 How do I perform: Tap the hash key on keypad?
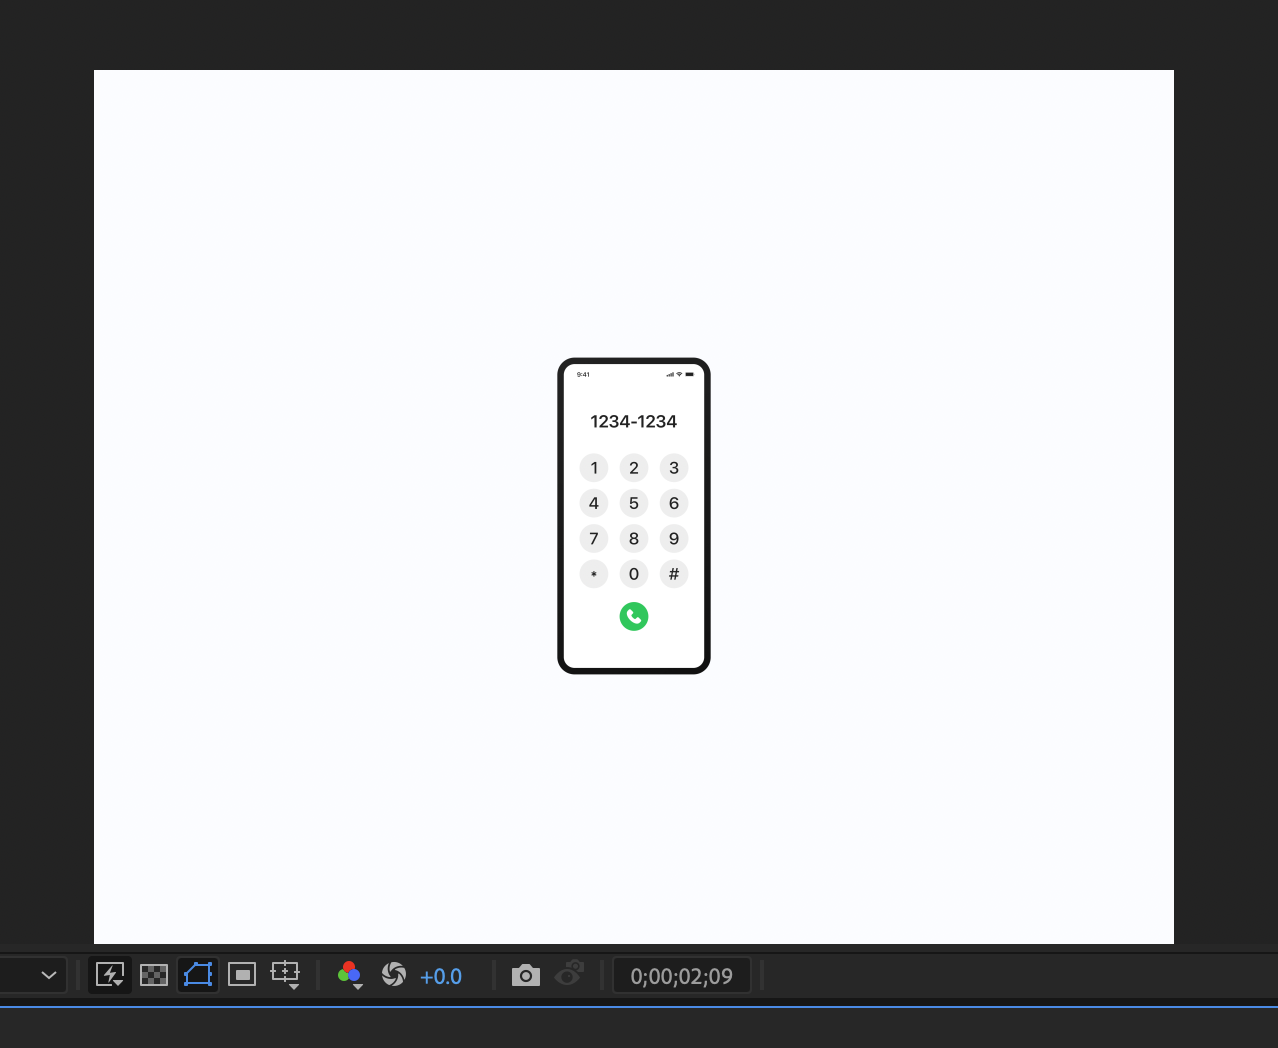click(674, 574)
